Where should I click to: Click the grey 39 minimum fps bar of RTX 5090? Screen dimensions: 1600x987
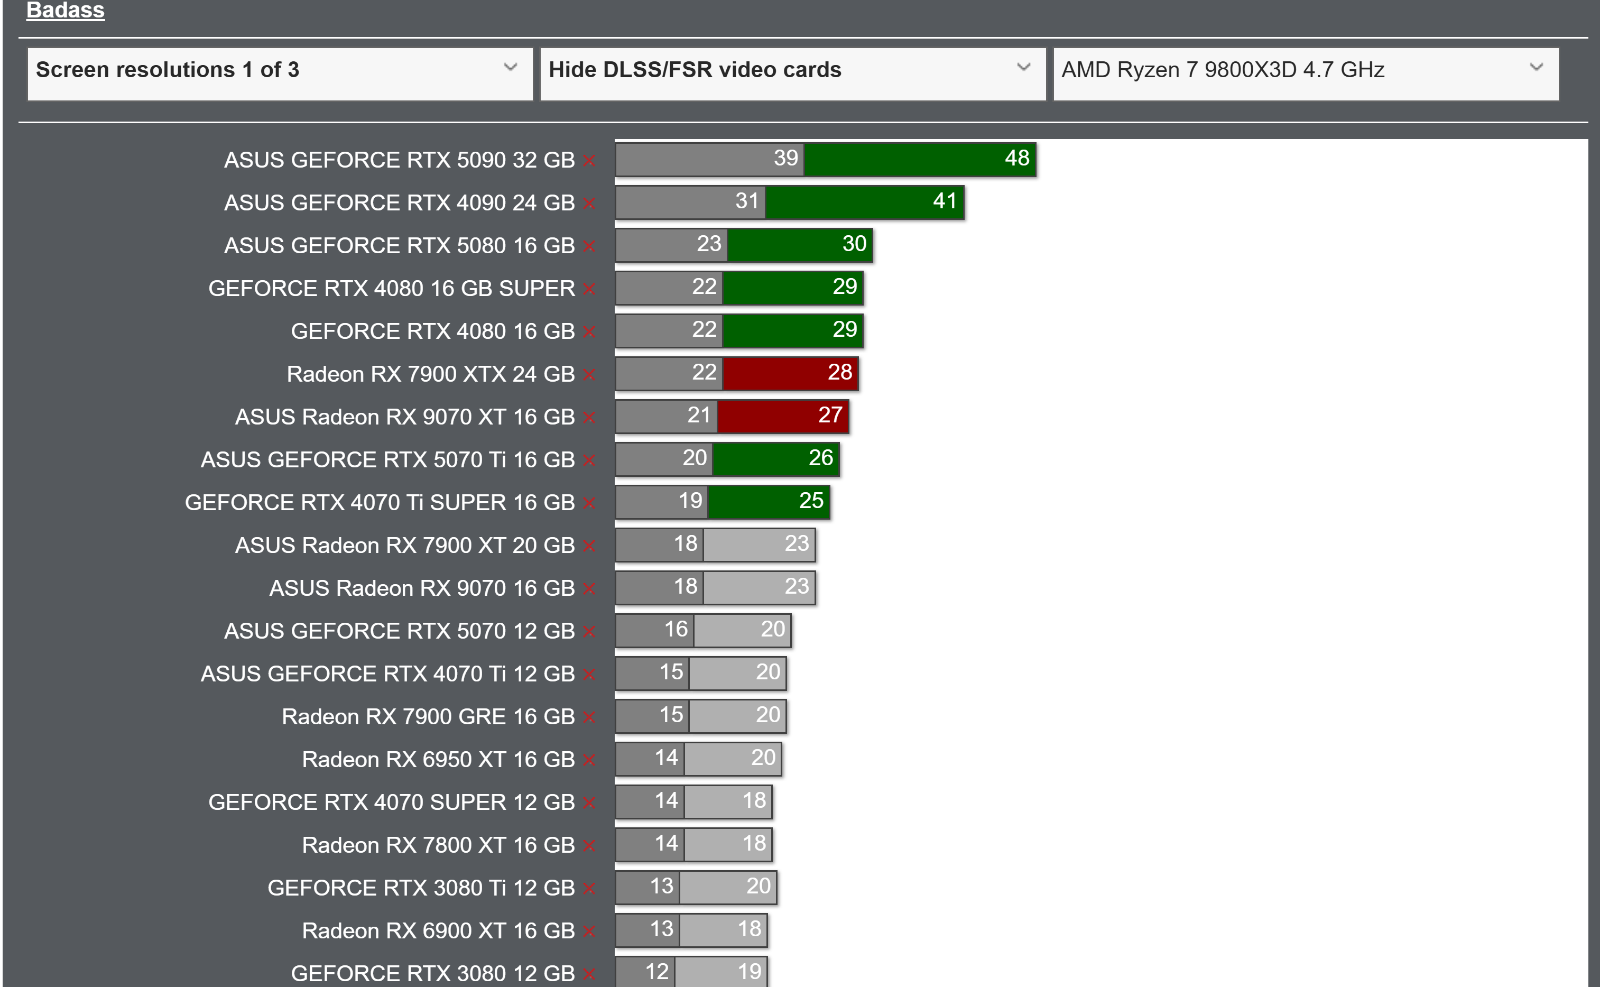pos(710,159)
